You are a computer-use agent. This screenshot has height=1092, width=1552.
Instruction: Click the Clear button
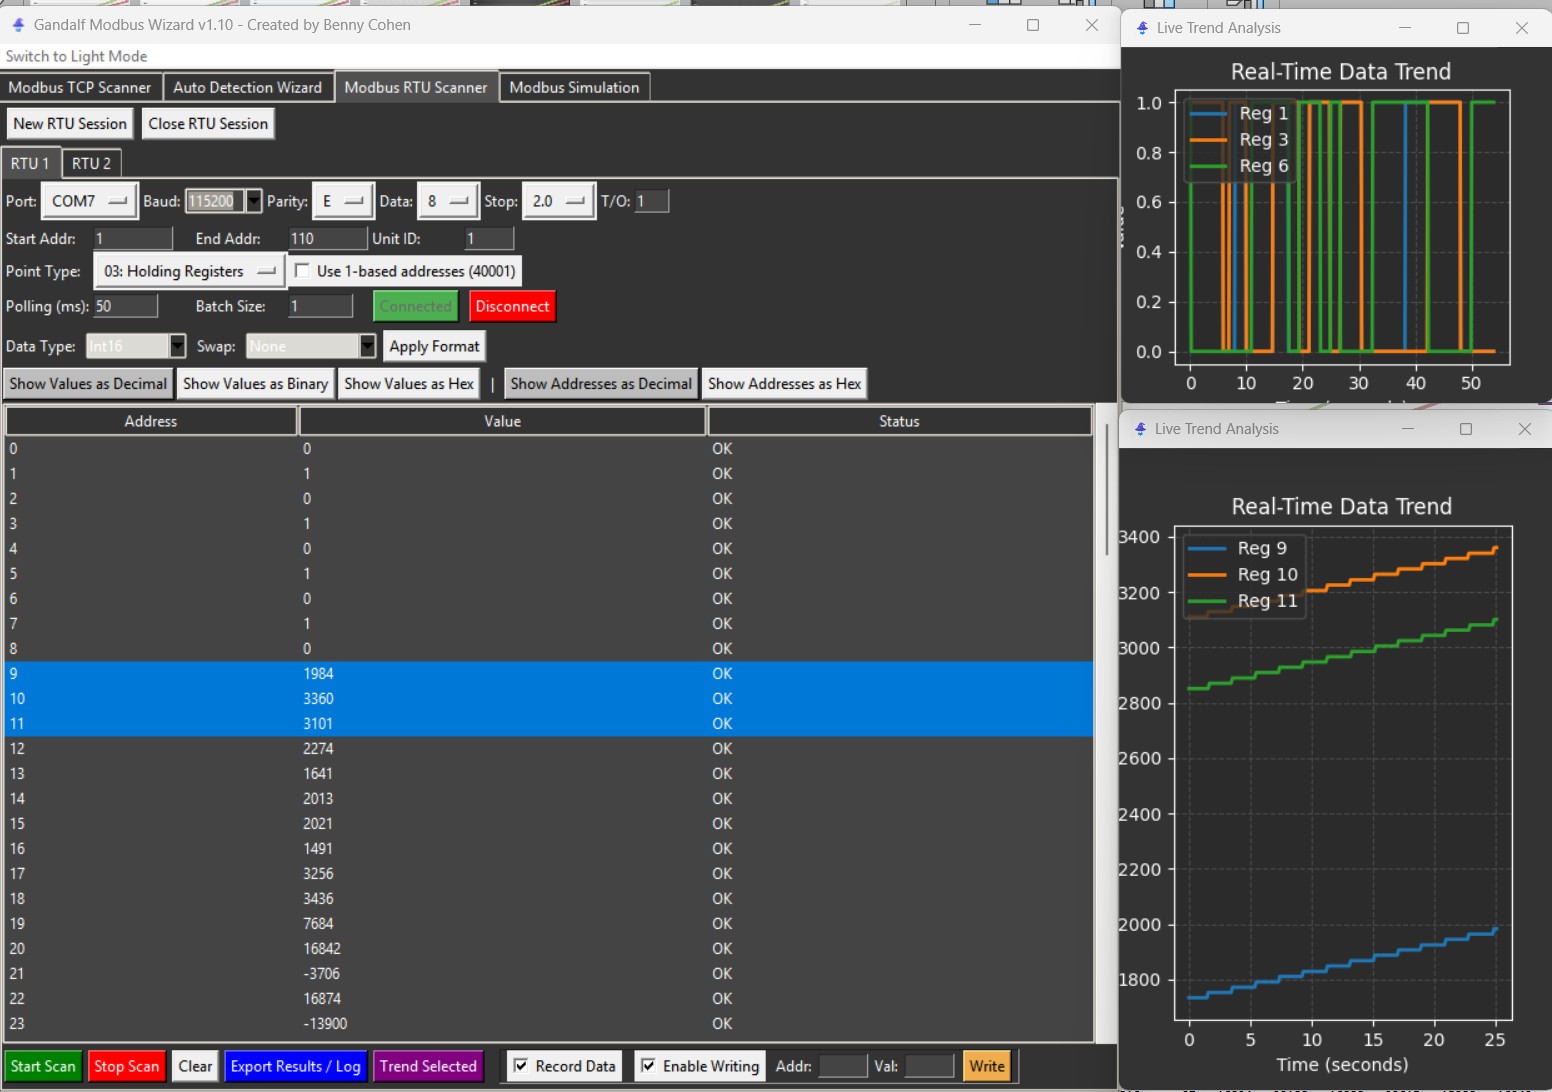coord(195,1067)
